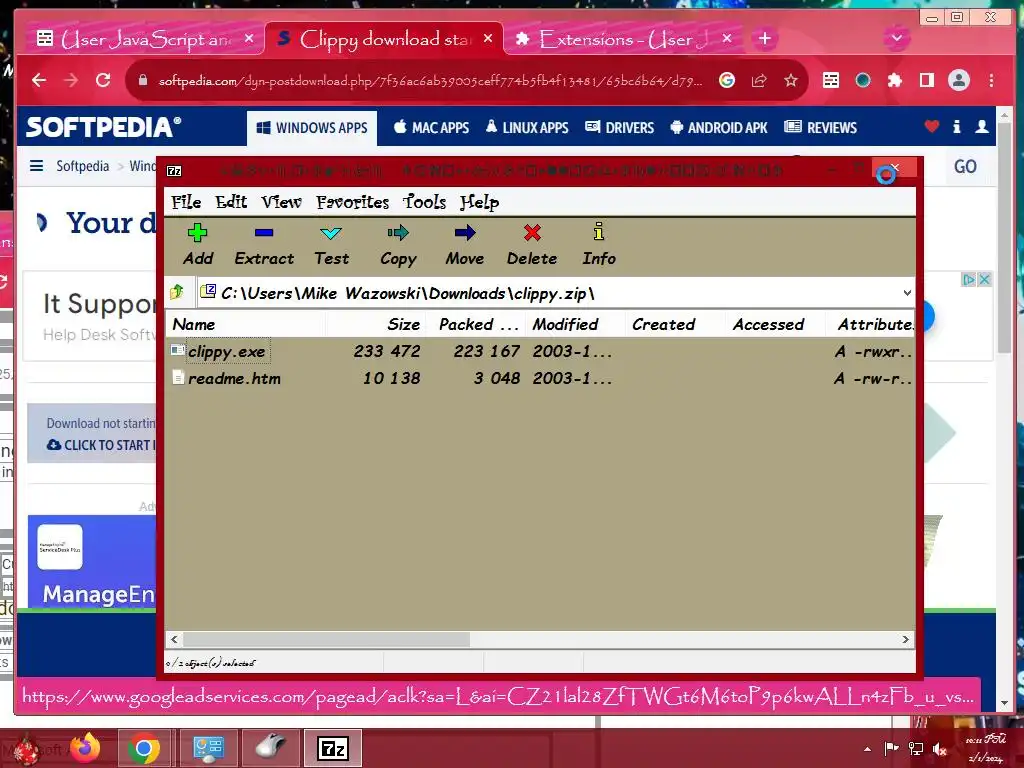Viewport: 1024px width, 768px height.
Task: Close the Clippy download tab
Action: [x=488, y=39]
